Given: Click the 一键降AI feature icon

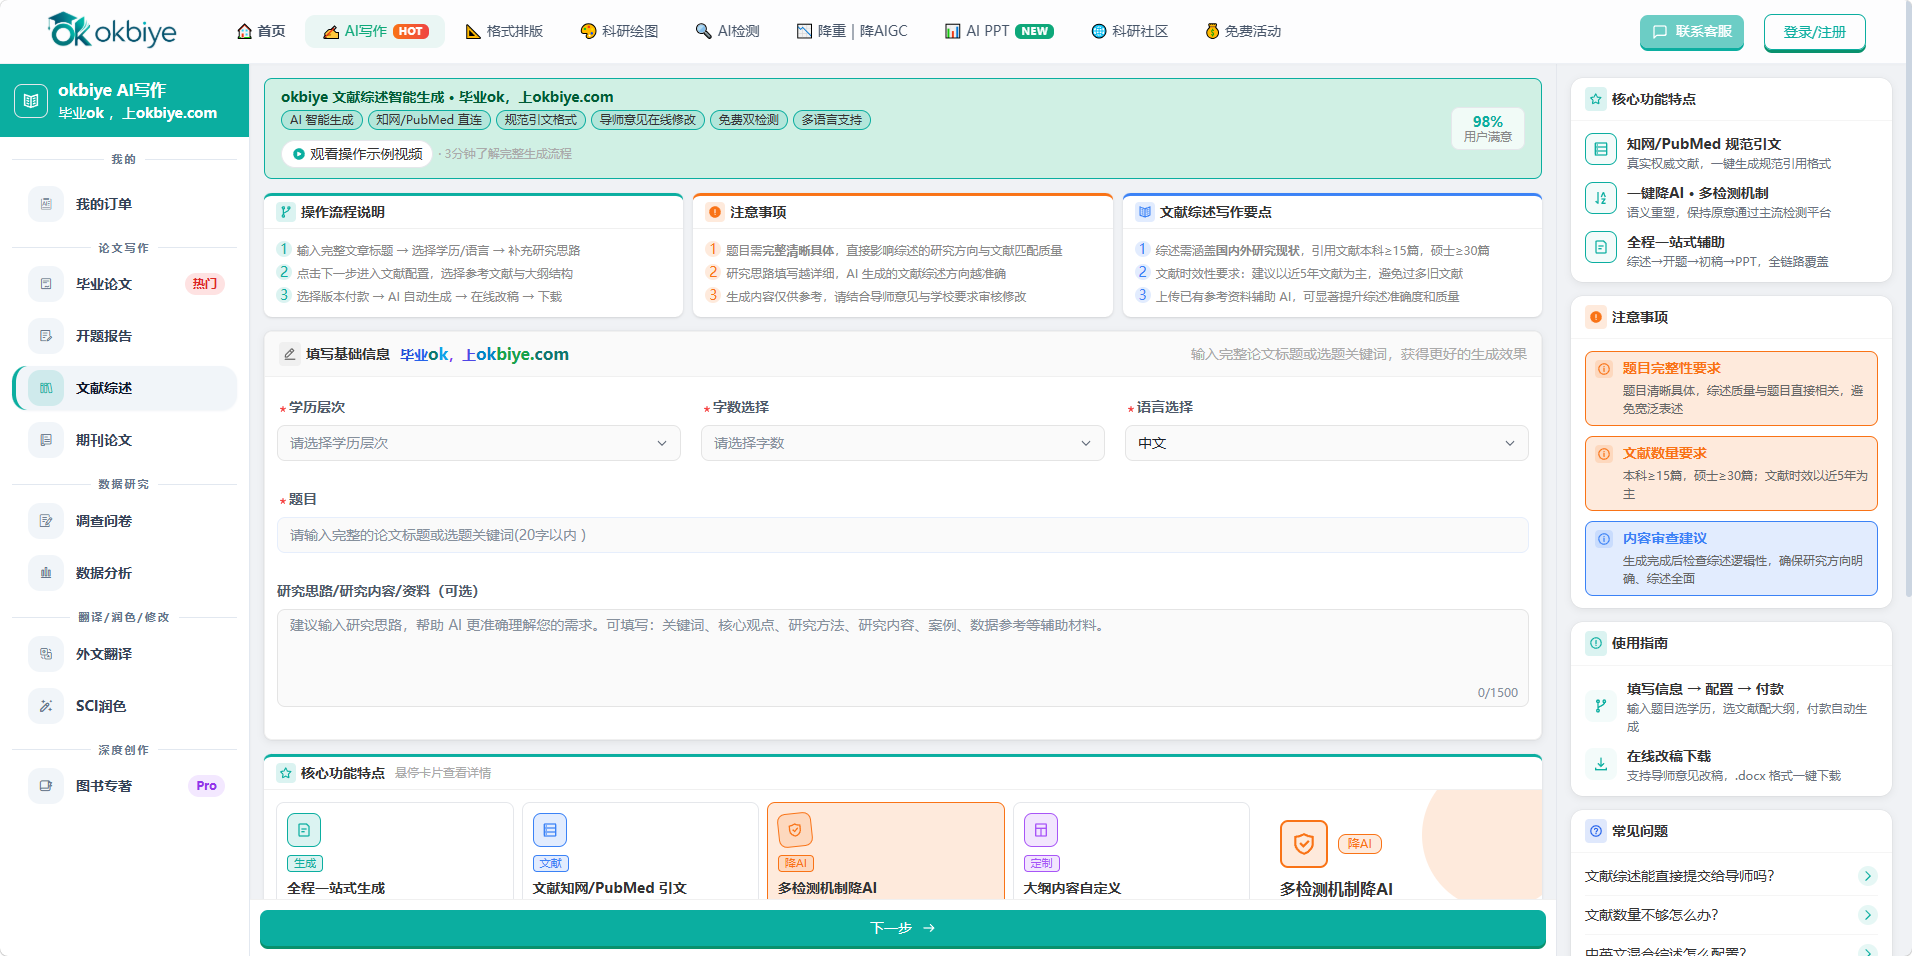Looking at the screenshot, I should [x=1601, y=198].
